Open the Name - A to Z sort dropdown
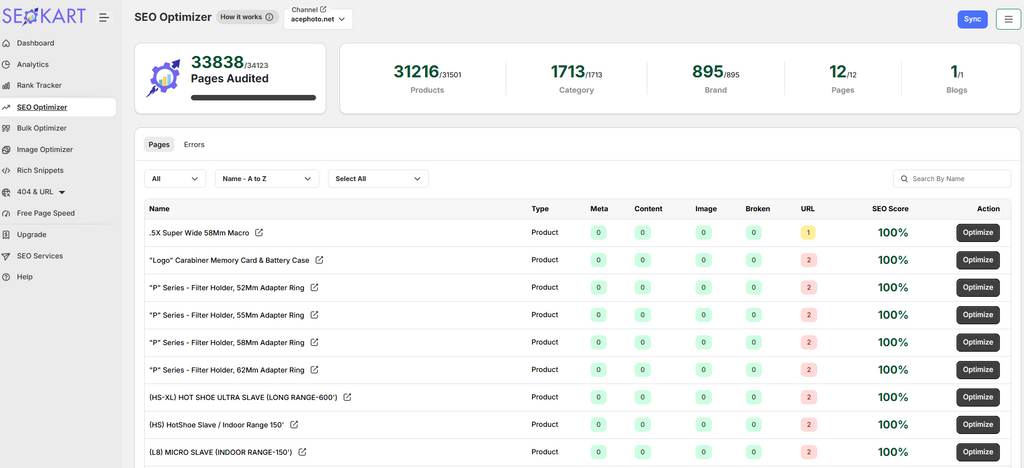This screenshot has width=1024, height=468. tap(267, 179)
